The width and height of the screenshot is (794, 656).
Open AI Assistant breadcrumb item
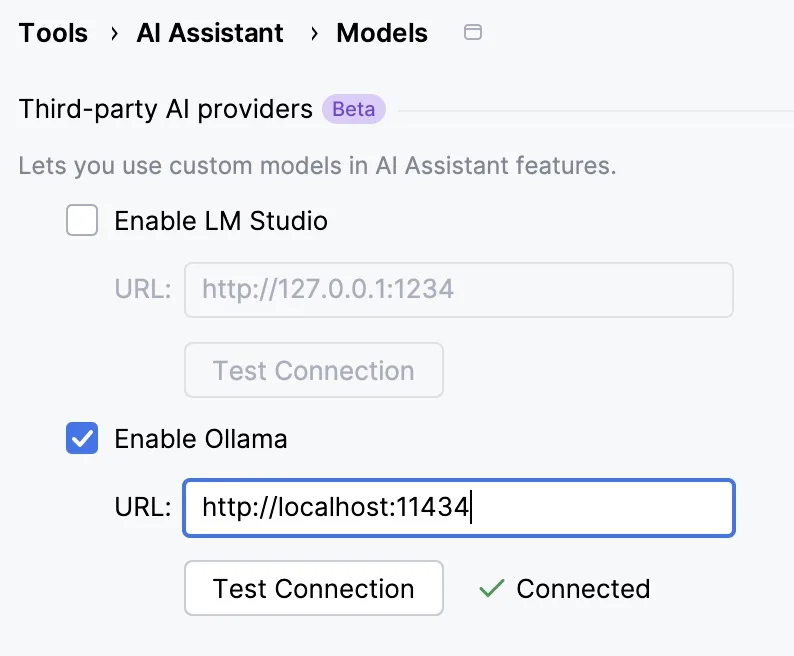210,33
